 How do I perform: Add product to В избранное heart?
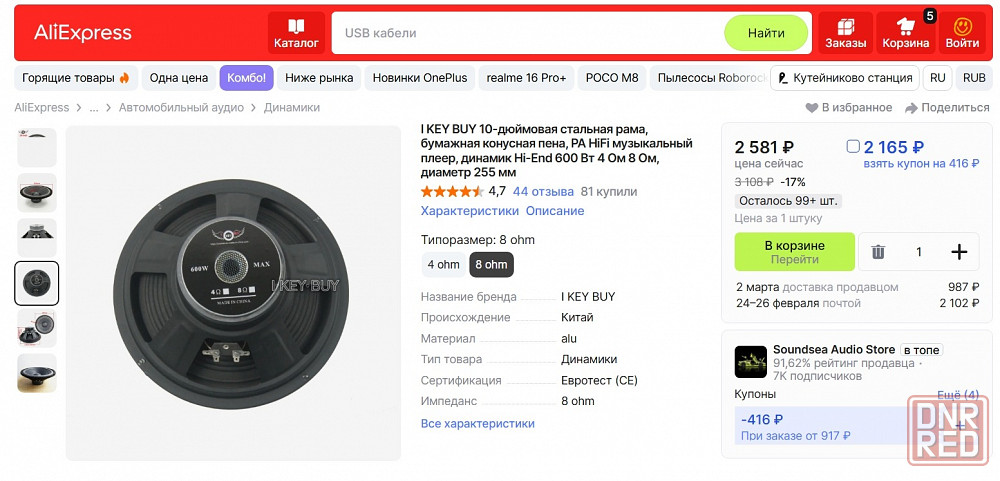pos(812,108)
